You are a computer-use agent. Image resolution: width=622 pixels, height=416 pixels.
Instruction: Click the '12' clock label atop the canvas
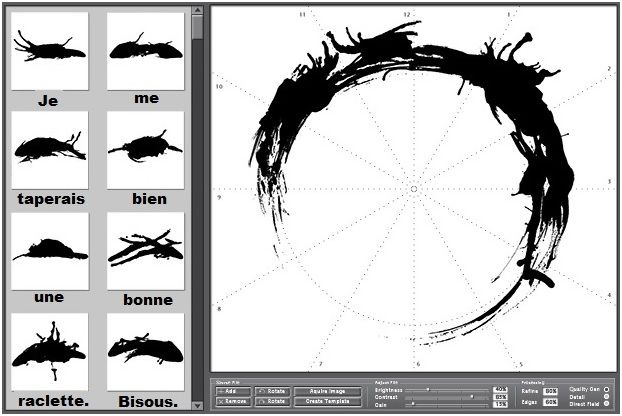point(407,14)
